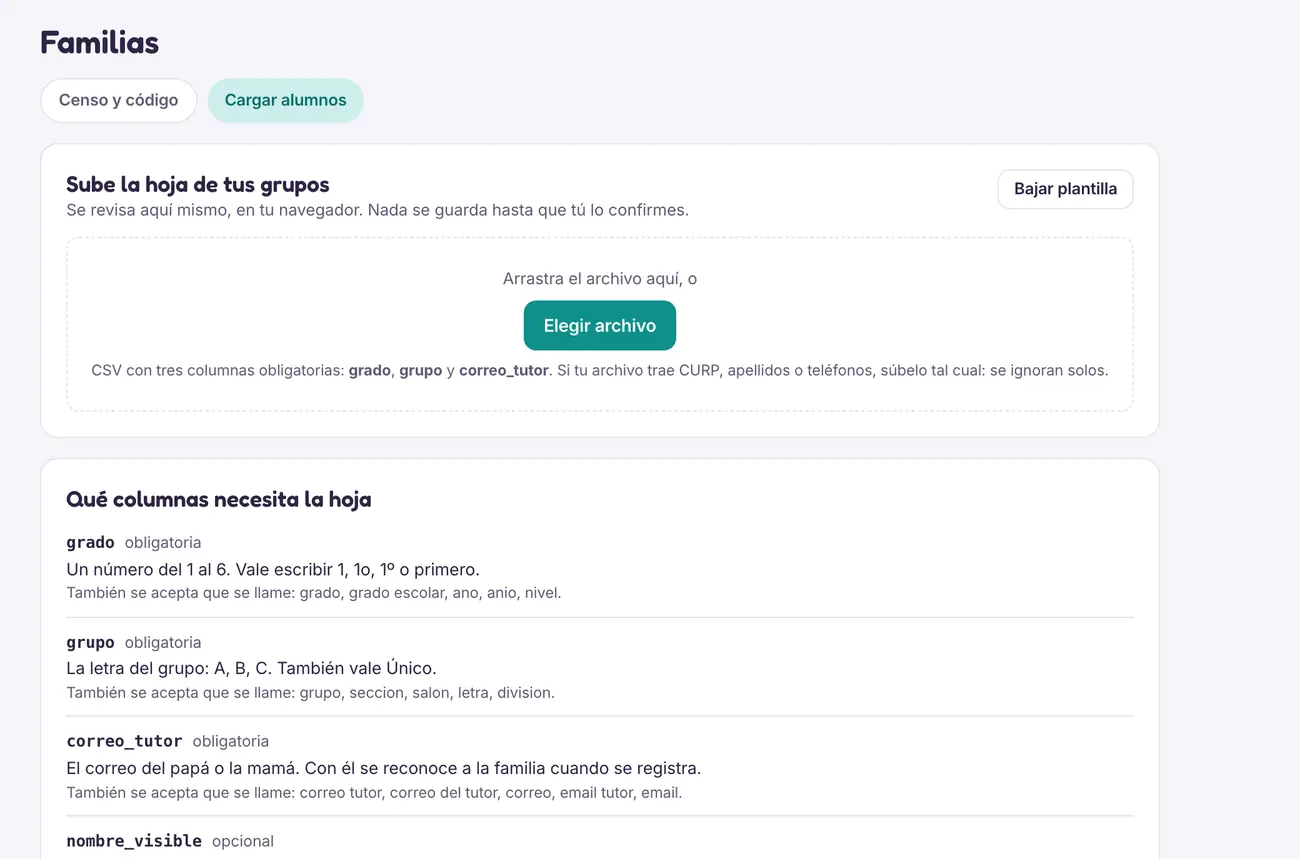This screenshot has height=859, width=1300.
Task: Select the Cargar alumnos tab
Action: point(285,100)
